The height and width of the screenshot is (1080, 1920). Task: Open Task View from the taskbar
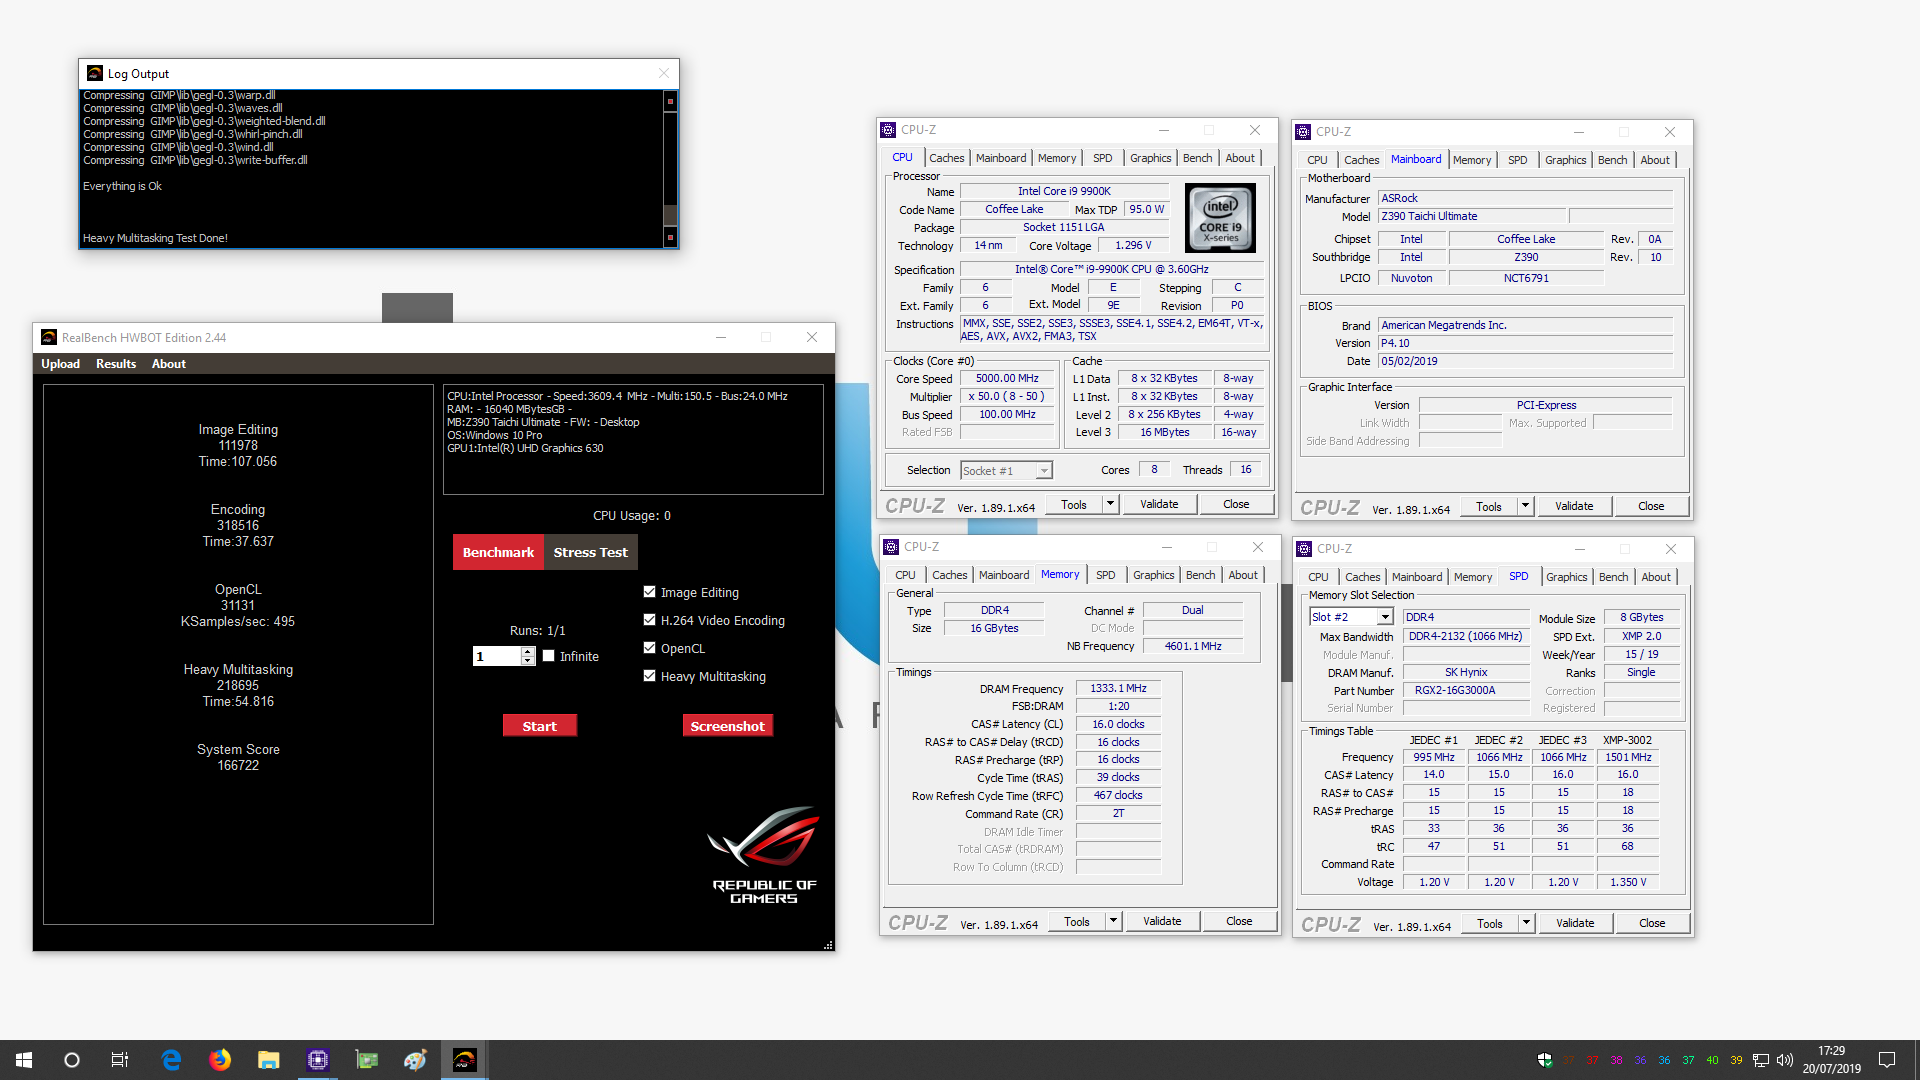119,1060
